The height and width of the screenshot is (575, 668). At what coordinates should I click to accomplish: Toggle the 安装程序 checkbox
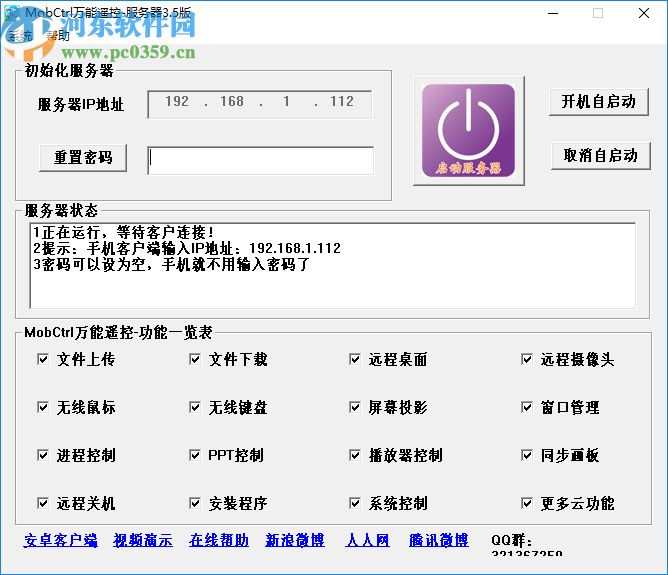click(195, 503)
